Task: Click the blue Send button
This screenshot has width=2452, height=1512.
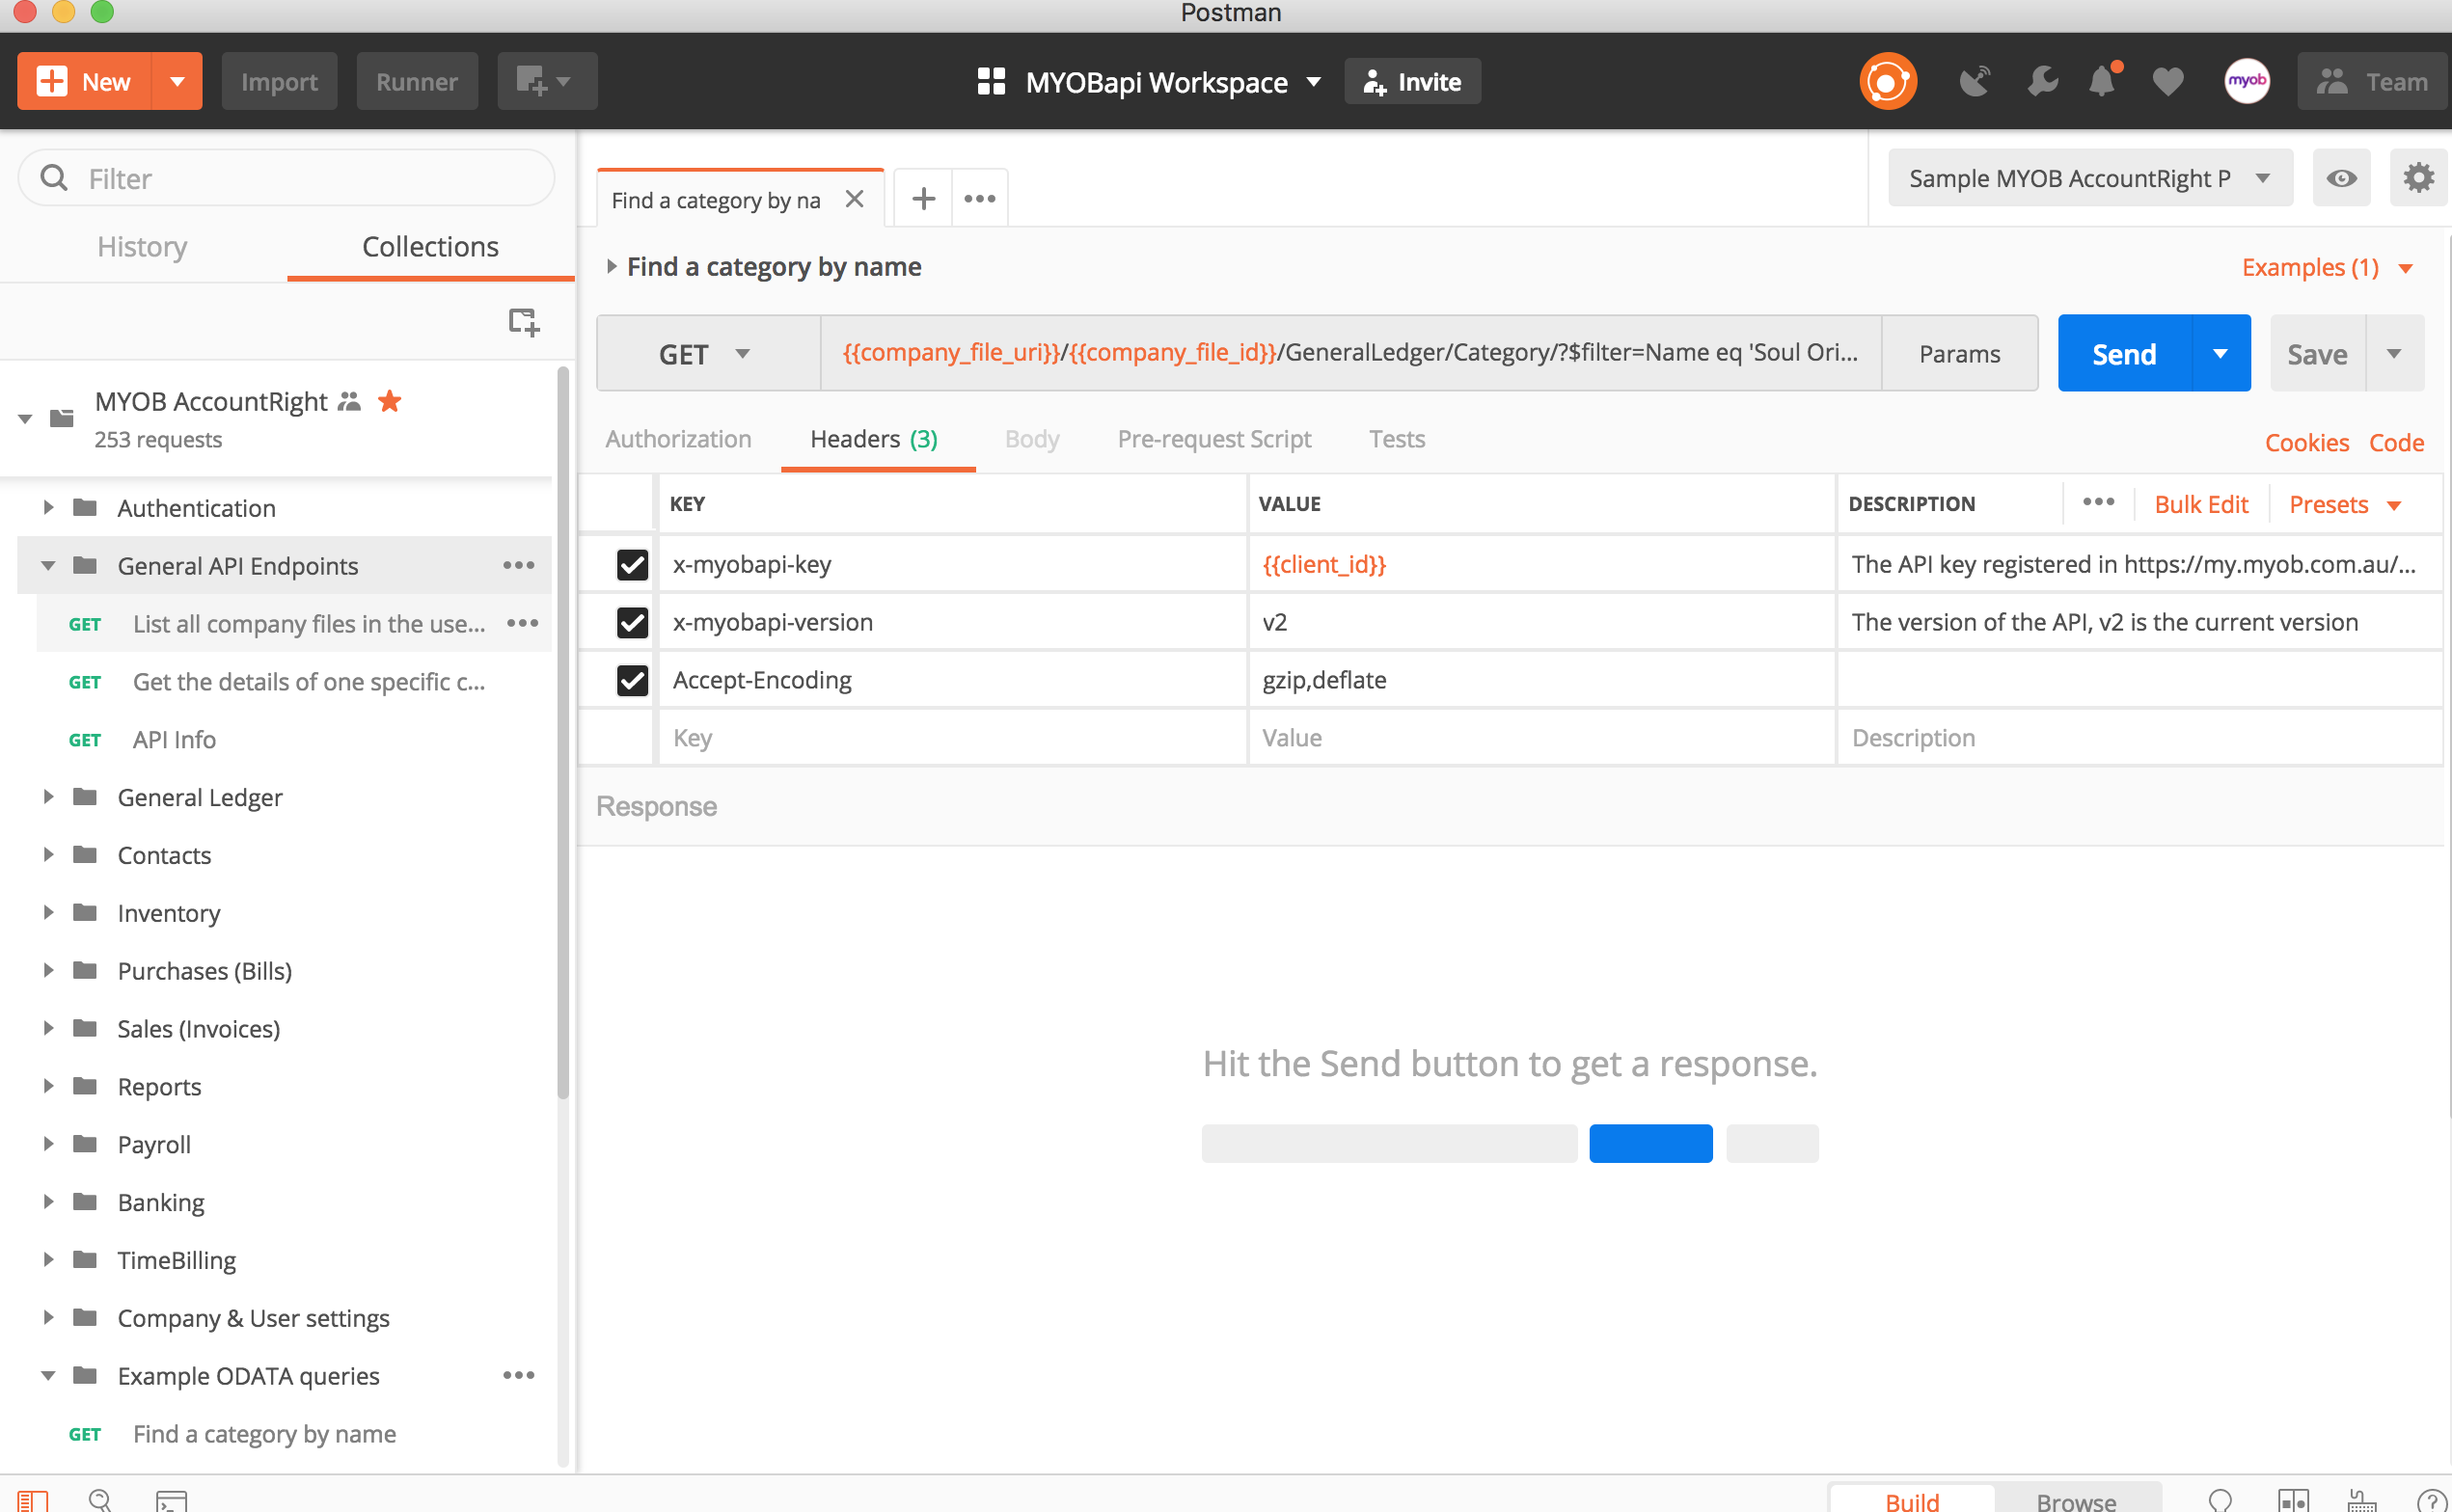Action: coord(2124,353)
